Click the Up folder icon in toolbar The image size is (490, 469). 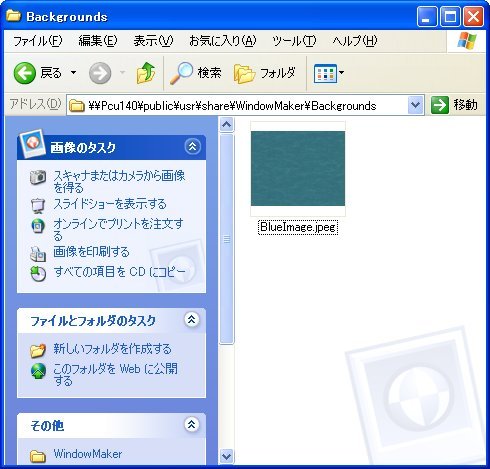146,73
